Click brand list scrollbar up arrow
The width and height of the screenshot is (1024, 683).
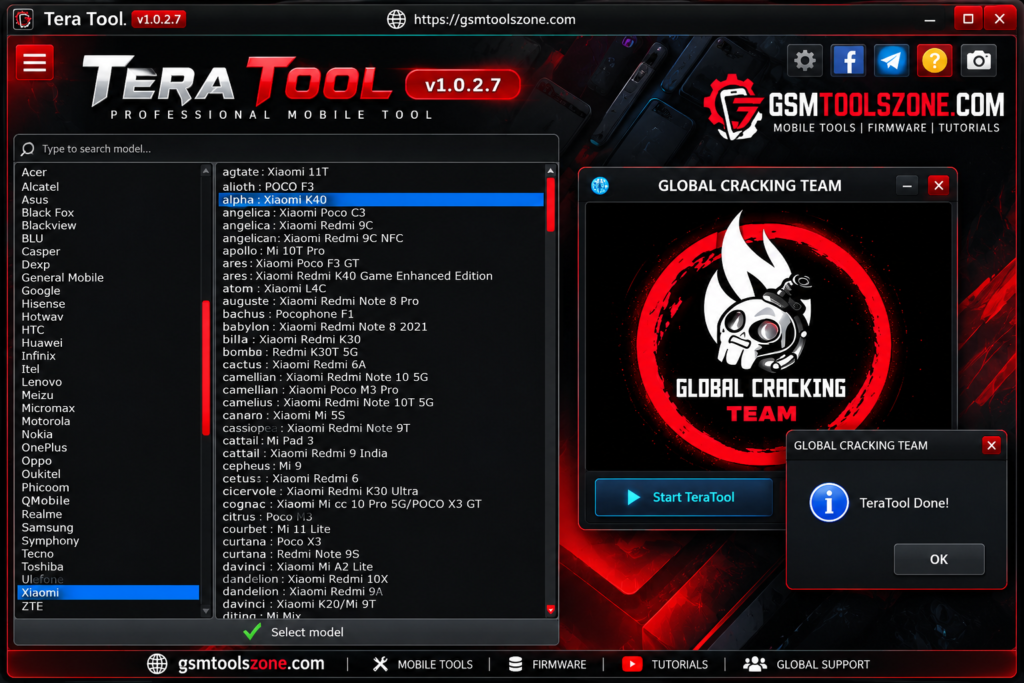point(206,170)
